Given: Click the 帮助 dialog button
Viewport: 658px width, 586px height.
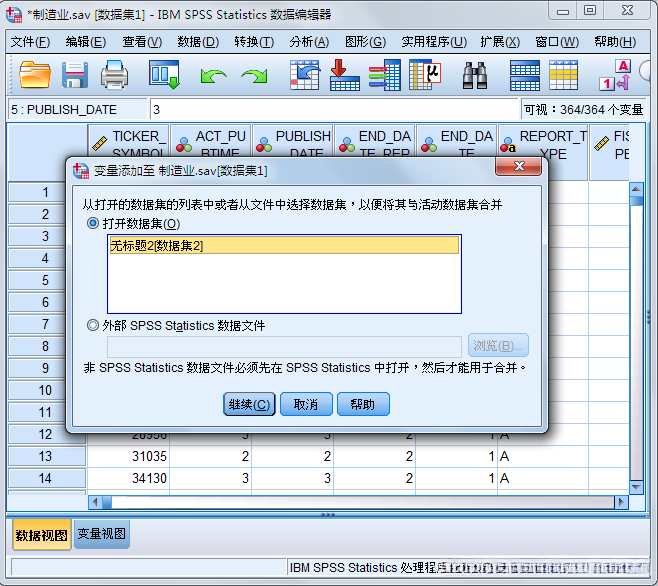Looking at the screenshot, I should click(363, 404).
